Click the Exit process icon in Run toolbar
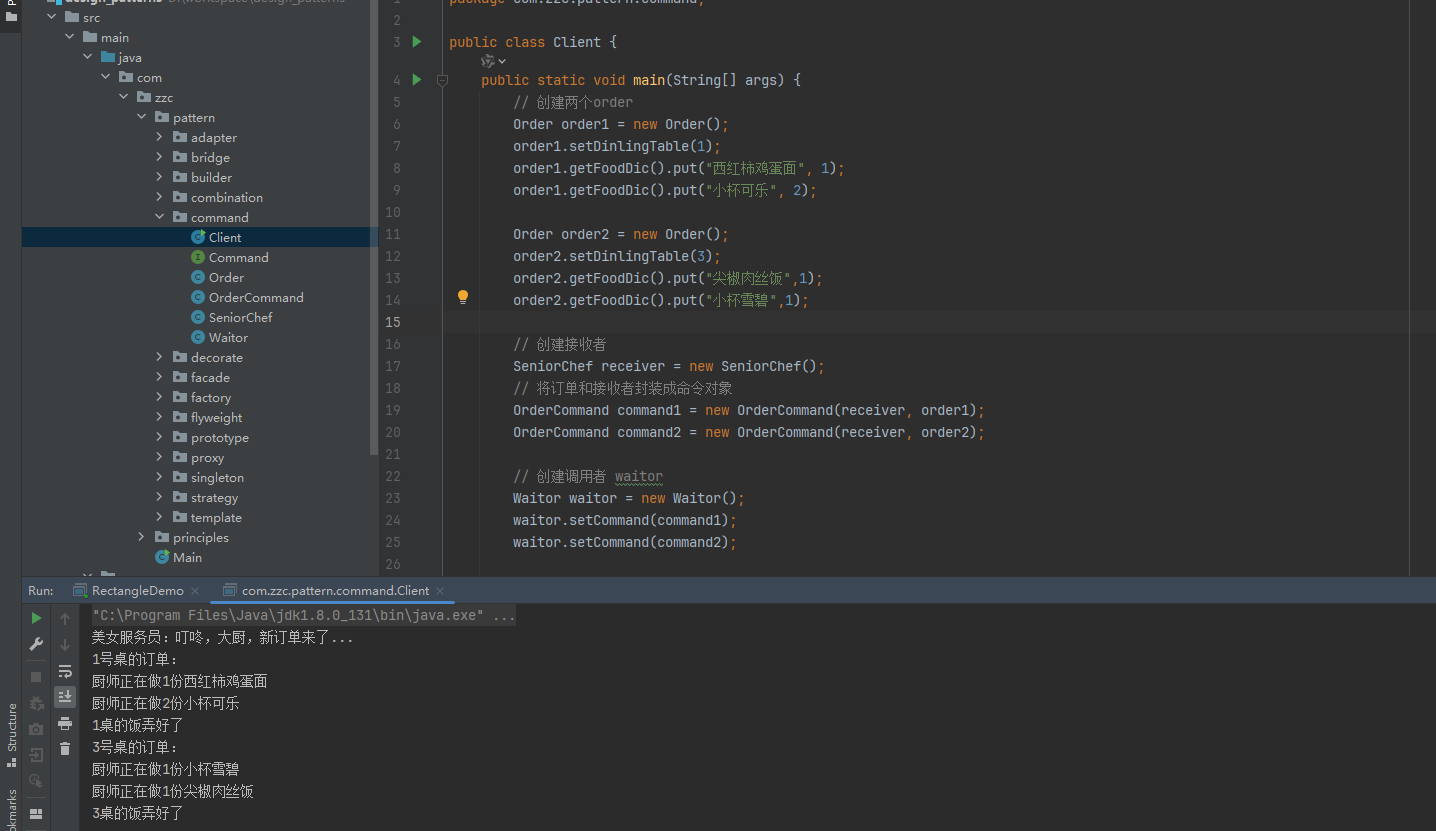This screenshot has height=831, width=1436. (36, 755)
